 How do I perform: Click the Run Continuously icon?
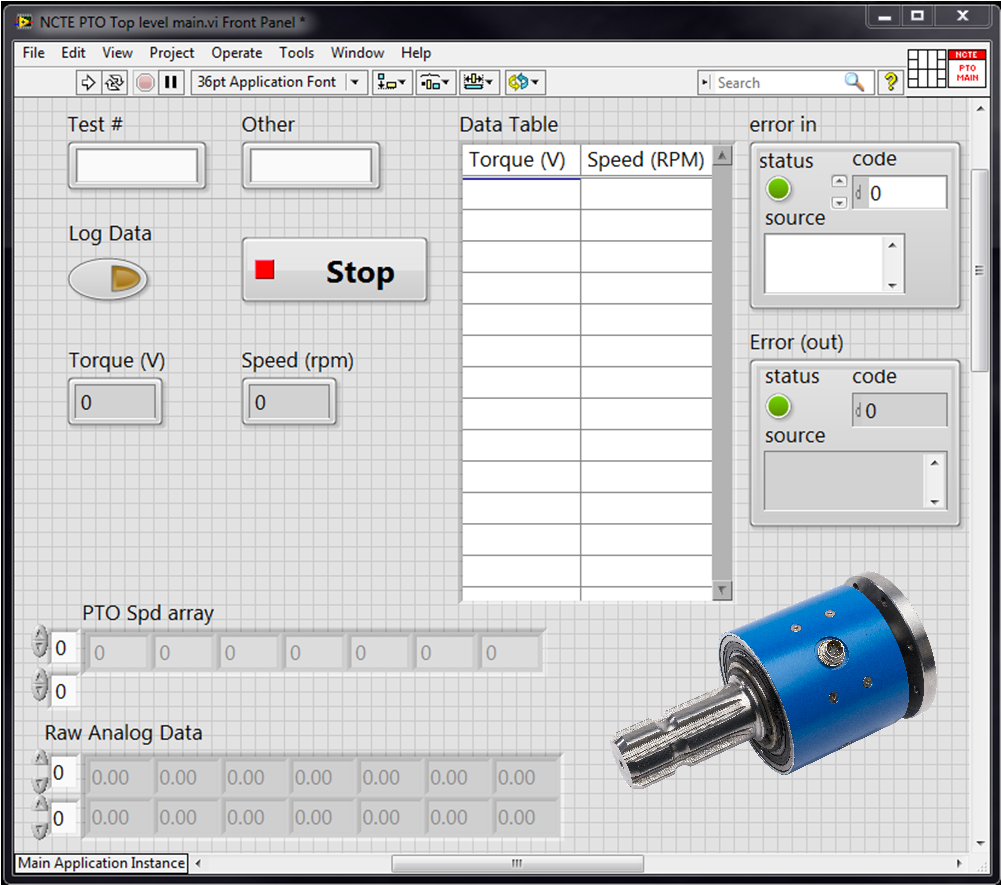click(115, 83)
